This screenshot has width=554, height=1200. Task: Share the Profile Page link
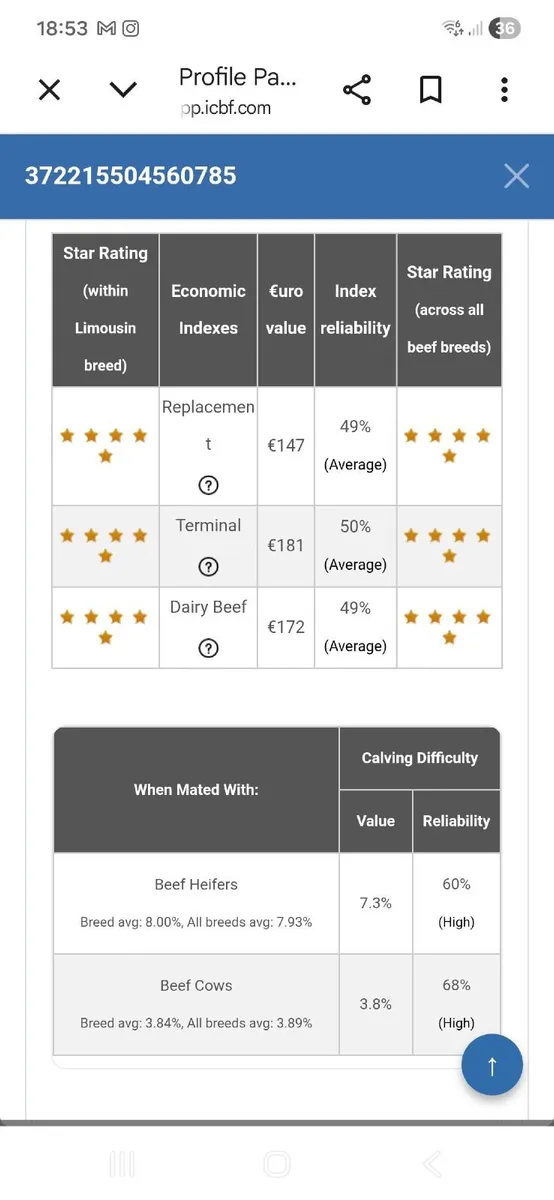(357, 90)
